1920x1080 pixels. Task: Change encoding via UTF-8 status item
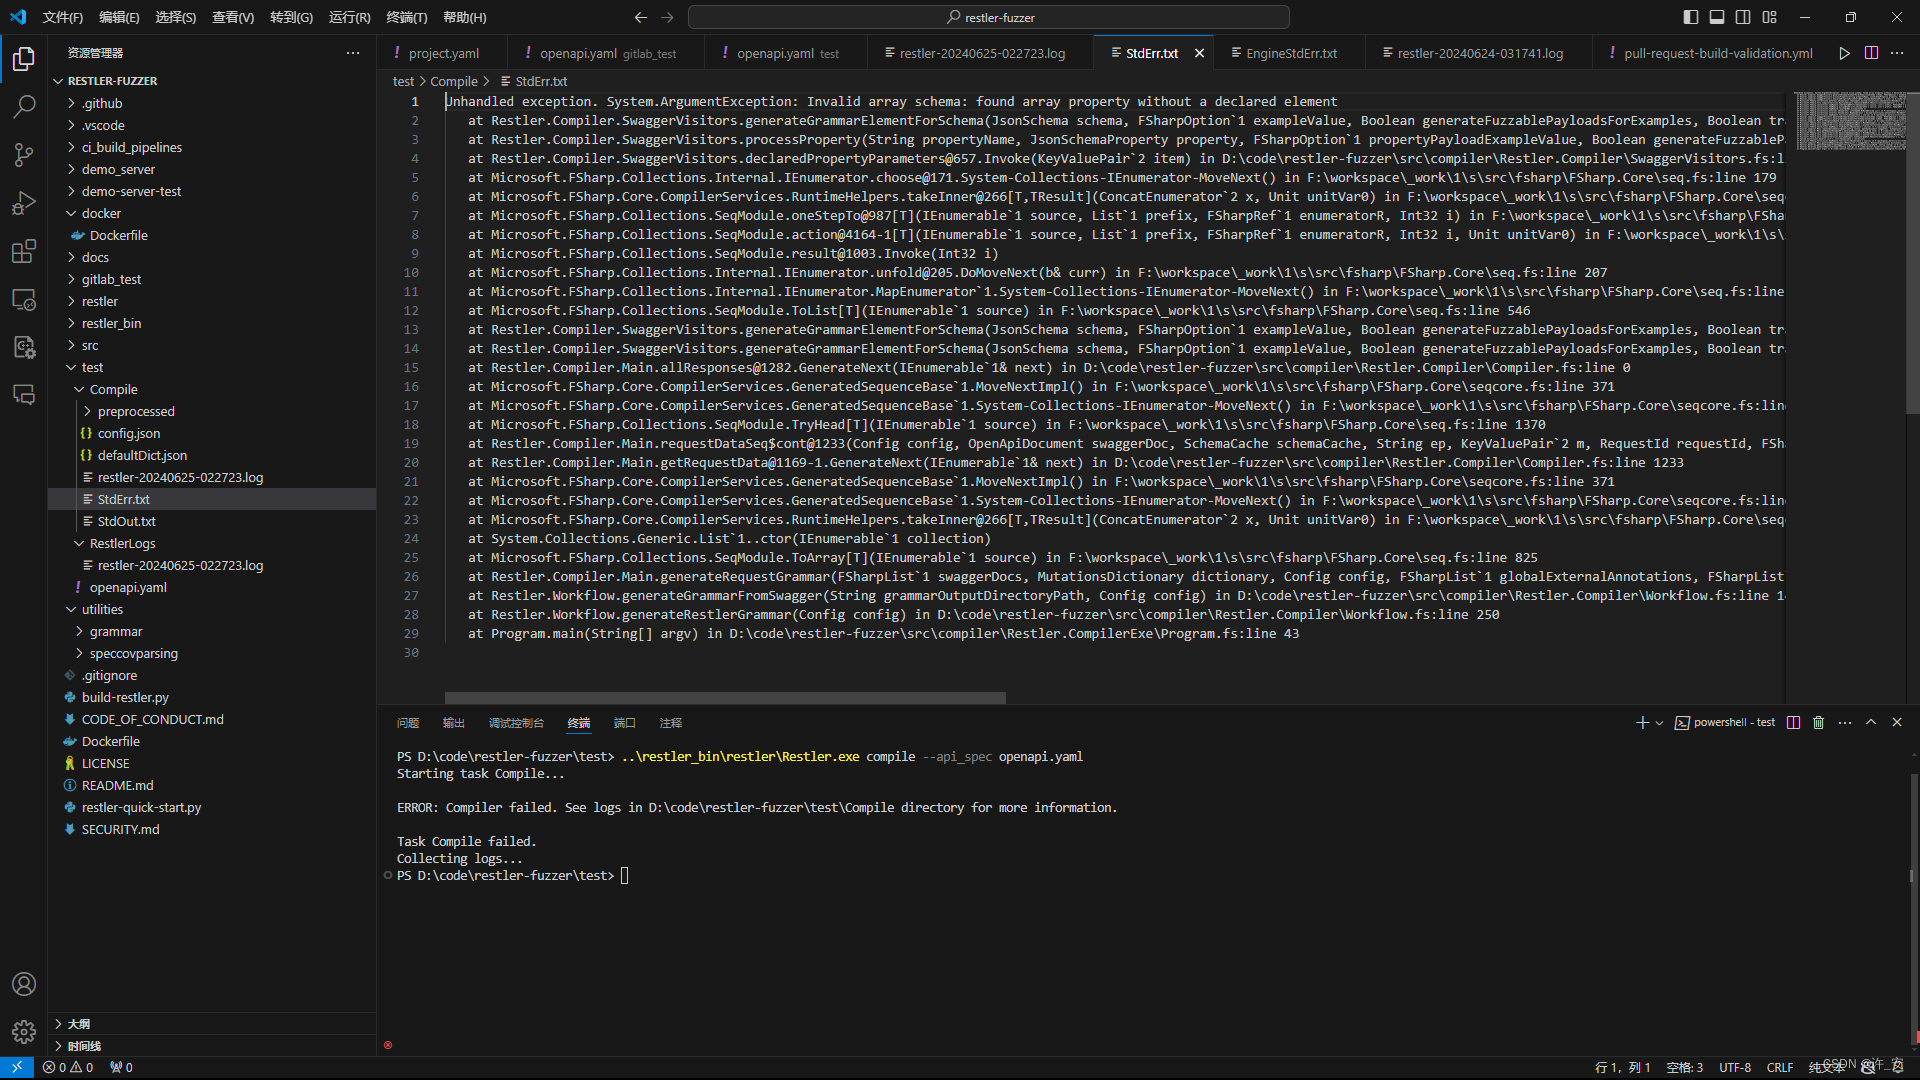point(1735,1067)
